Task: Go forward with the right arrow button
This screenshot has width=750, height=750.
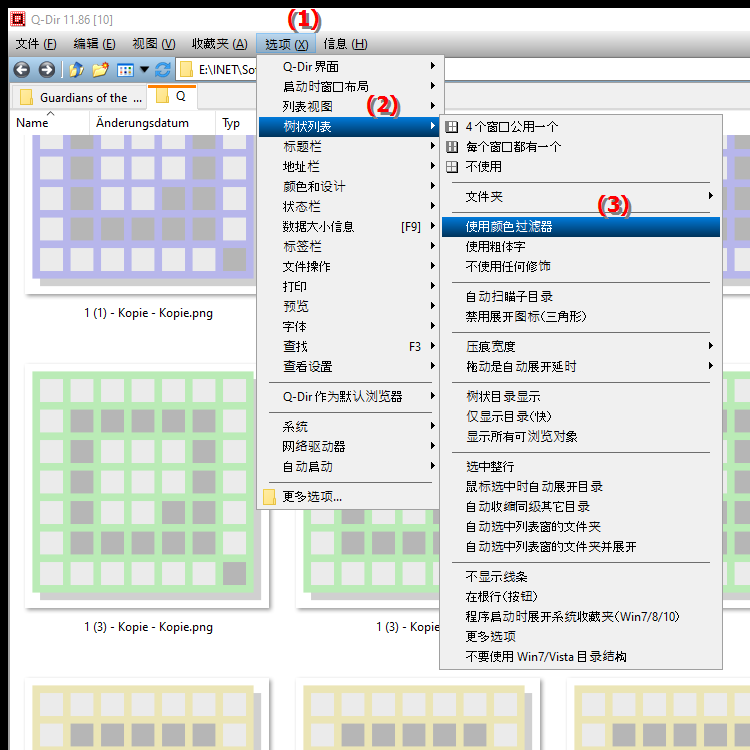Action: [46, 70]
